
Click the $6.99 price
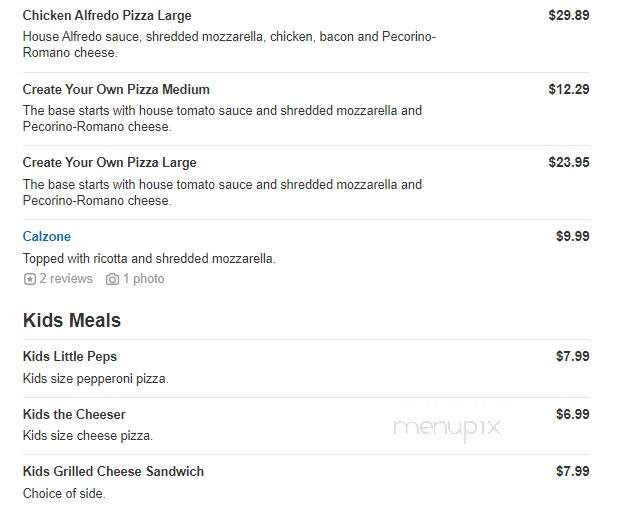573,415
